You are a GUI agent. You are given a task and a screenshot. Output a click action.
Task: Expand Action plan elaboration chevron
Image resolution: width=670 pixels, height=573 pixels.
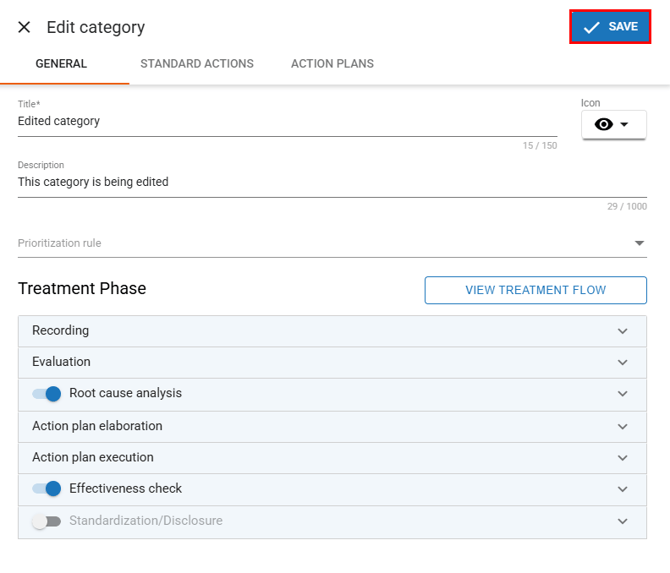[x=622, y=426]
